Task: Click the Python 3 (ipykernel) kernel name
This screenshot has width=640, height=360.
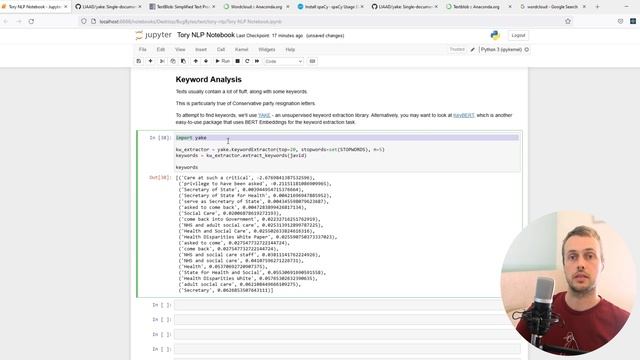Action: point(501,49)
